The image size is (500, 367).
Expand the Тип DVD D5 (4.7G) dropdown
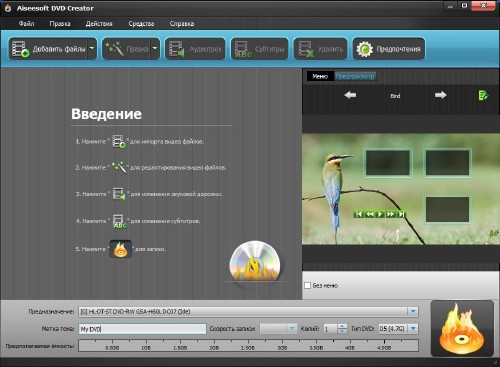pyautogui.click(x=413, y=329)
